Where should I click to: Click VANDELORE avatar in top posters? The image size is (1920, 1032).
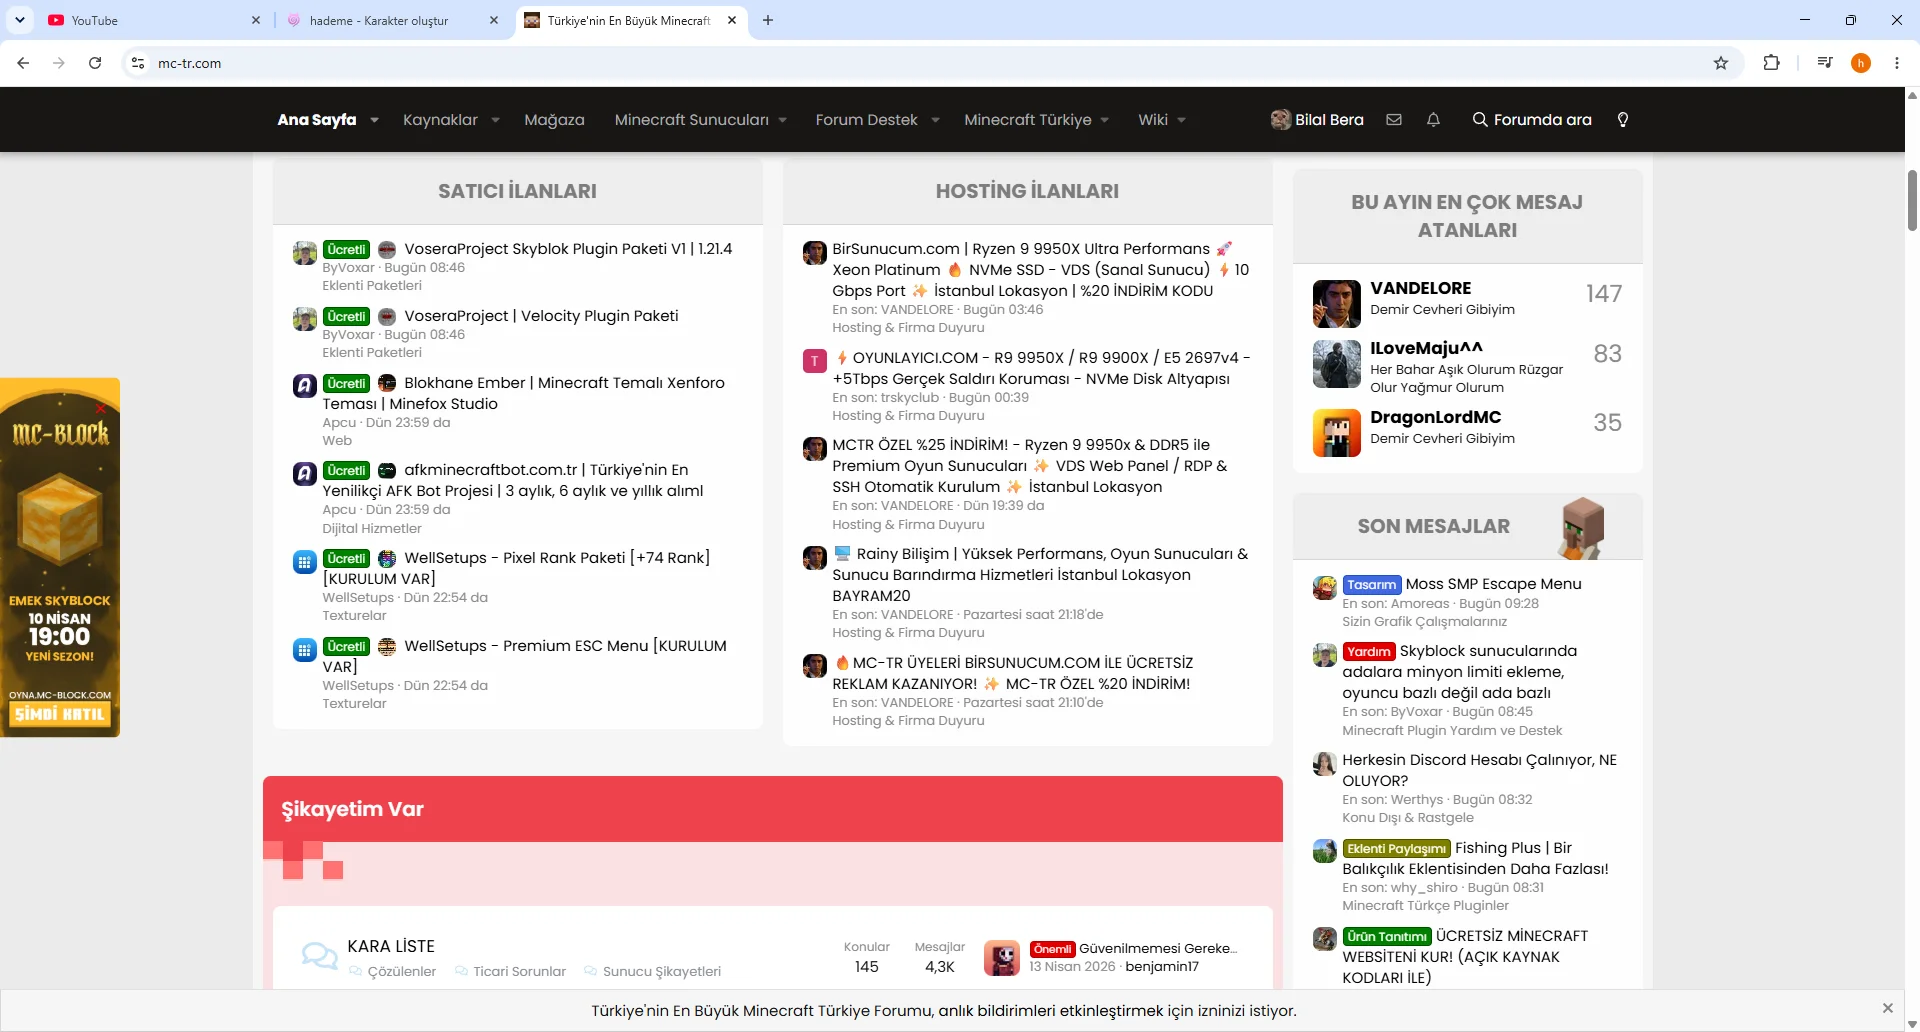[1337, 304]
